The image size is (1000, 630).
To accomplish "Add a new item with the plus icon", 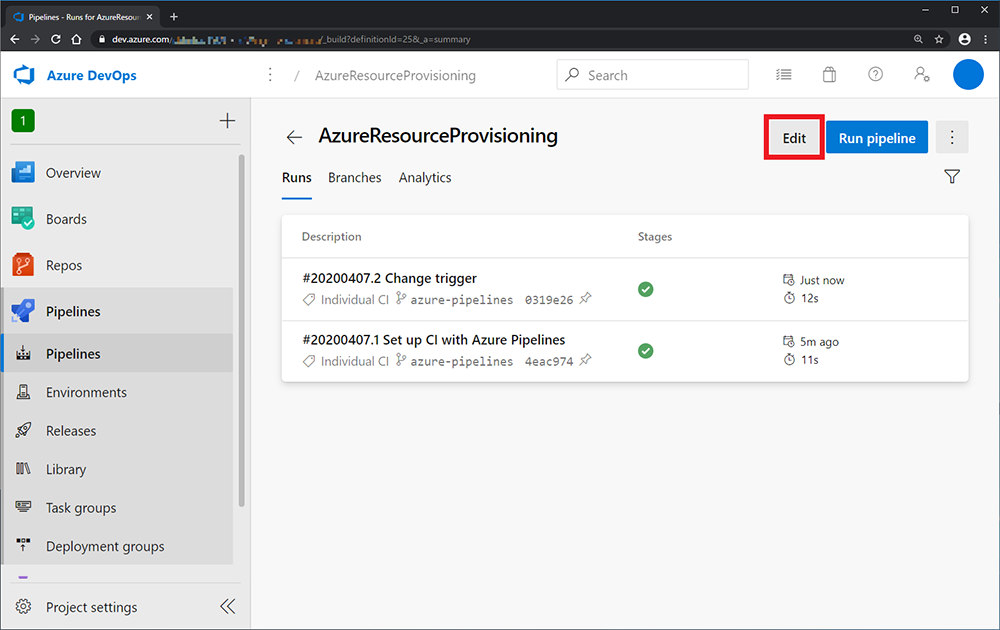I will (x=227, y=121).
